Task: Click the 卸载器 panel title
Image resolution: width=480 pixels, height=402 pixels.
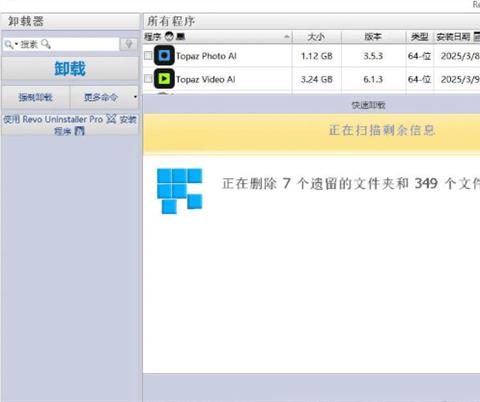Action: pyautogui.click(x=26, y=21)
